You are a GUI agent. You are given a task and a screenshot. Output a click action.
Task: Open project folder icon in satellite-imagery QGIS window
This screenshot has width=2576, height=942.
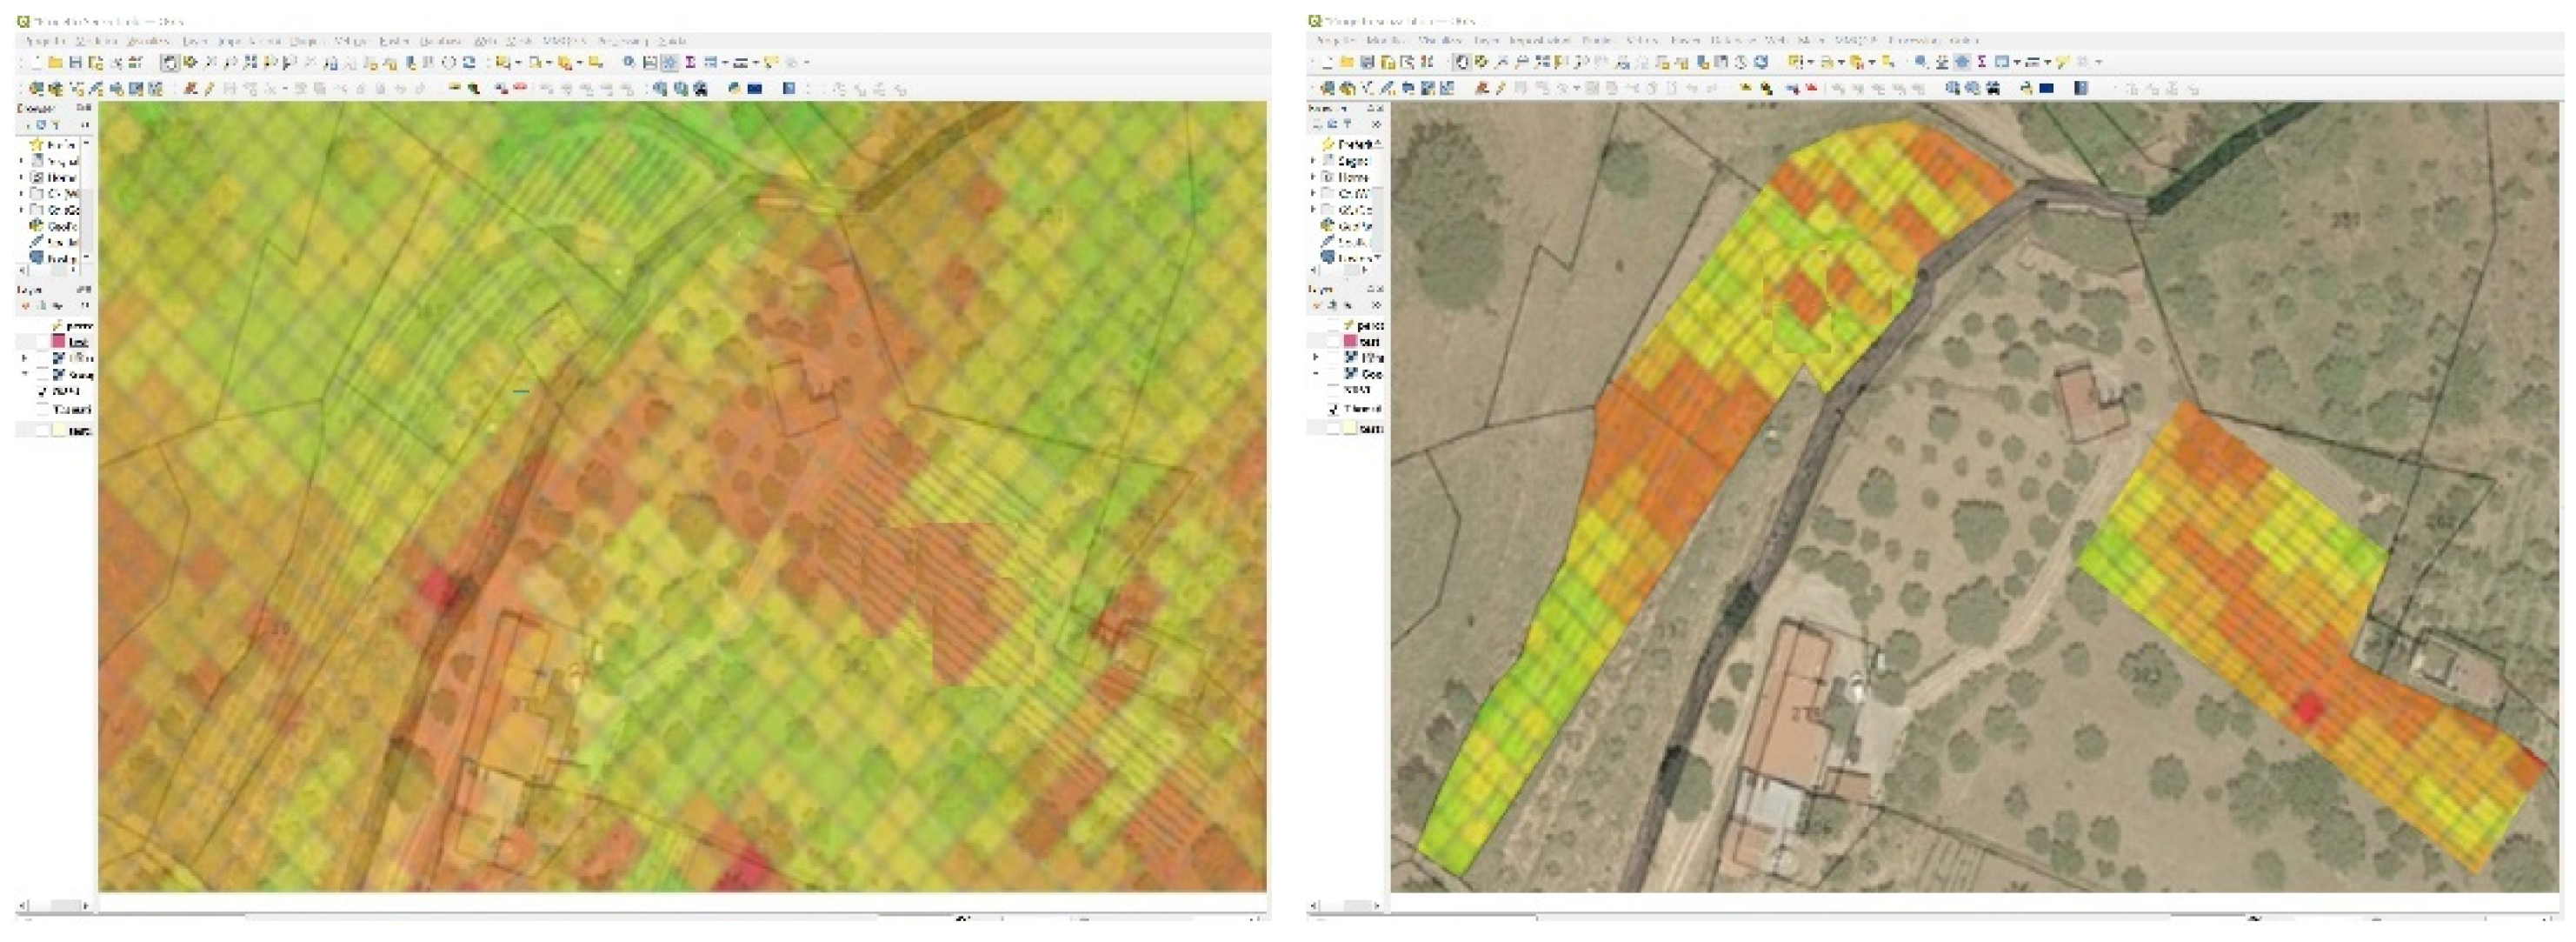click(x=1347, y=62)
